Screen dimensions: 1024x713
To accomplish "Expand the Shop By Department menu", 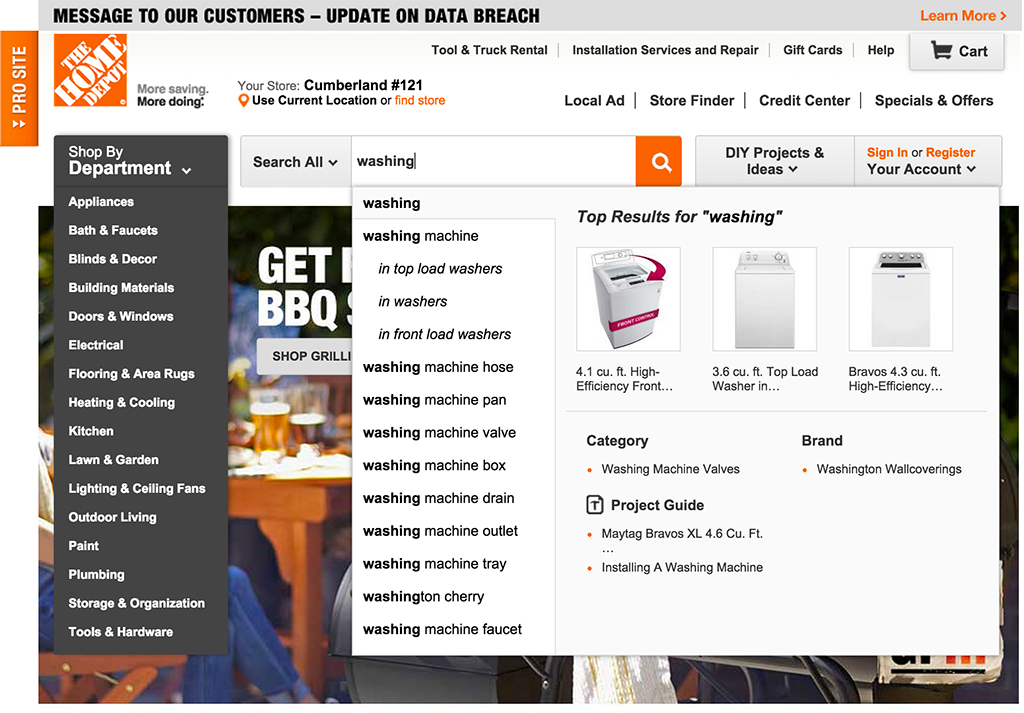I will point(140,161).
